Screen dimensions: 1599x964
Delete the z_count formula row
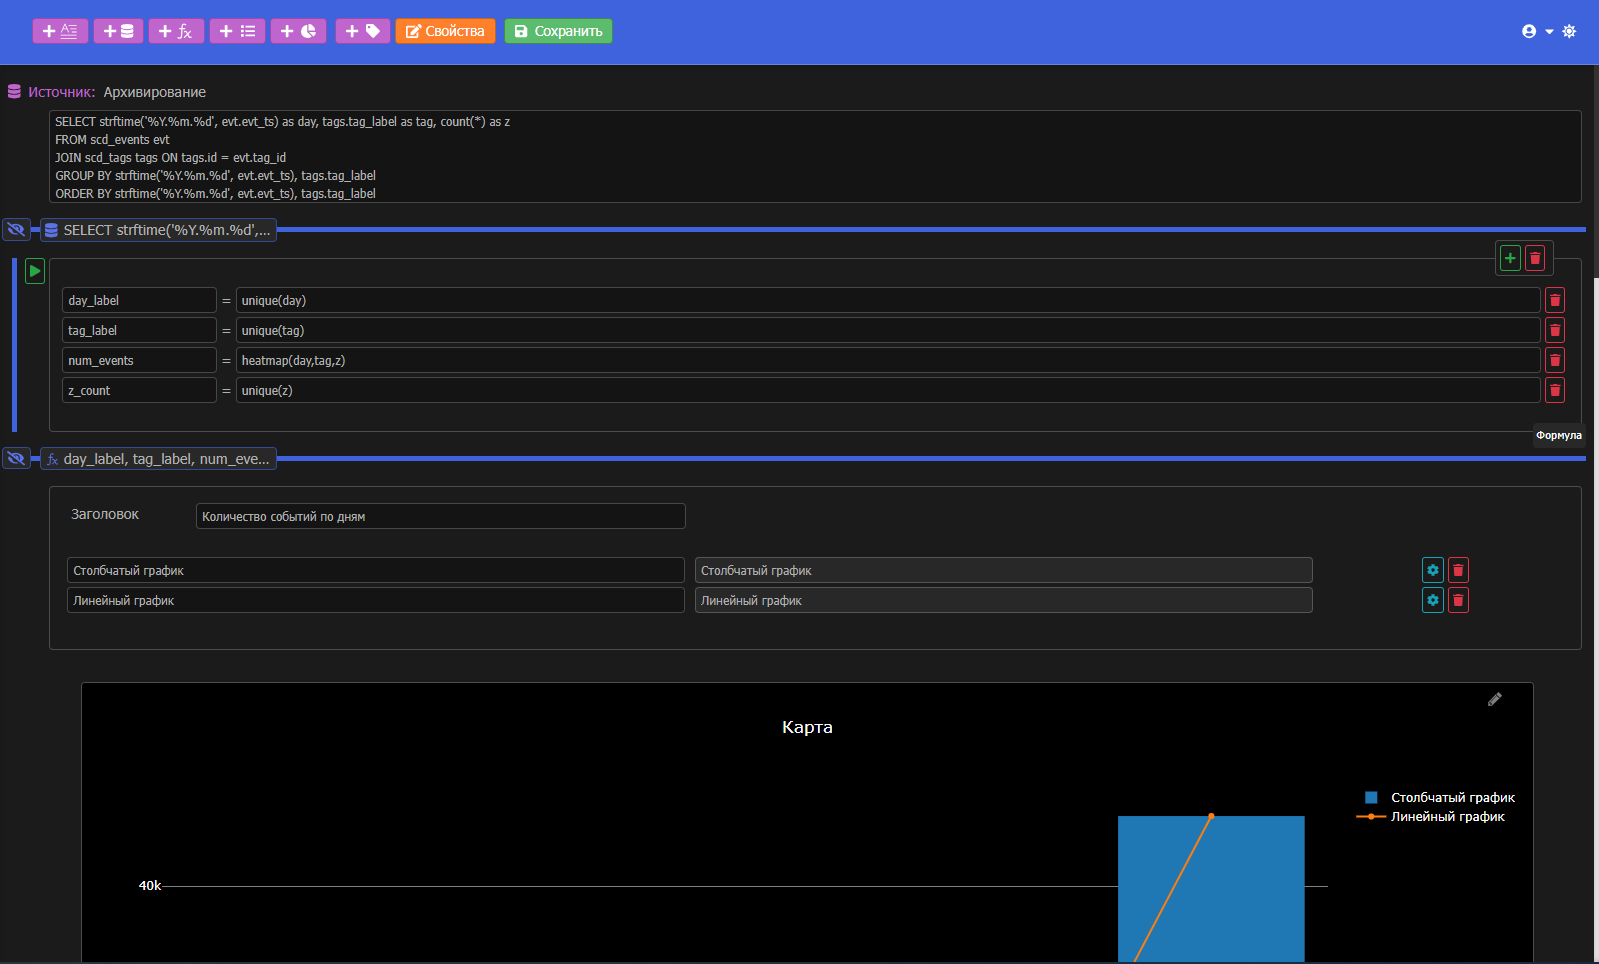[x=1555, y=390]
